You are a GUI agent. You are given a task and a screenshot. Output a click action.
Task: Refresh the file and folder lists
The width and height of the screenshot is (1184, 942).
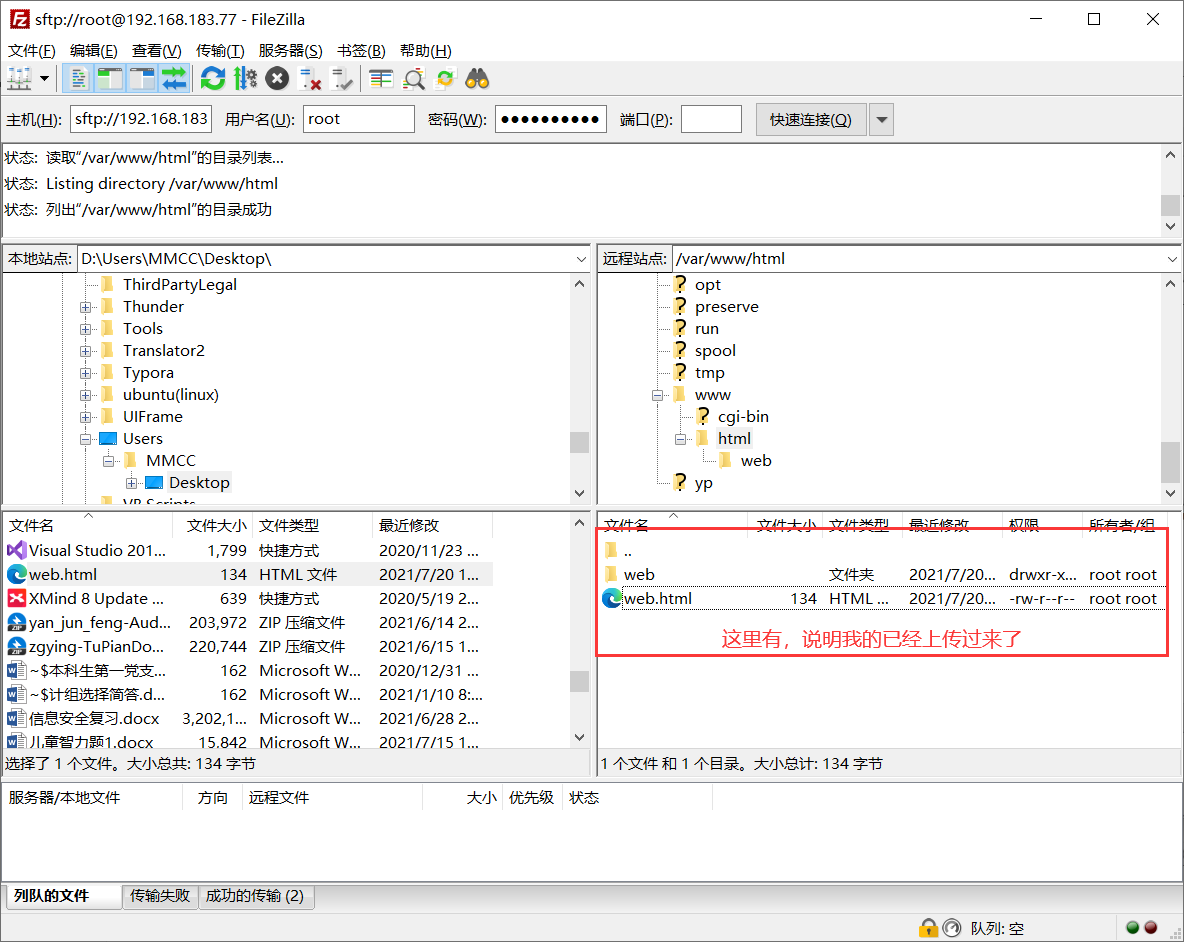click(213, 78)
